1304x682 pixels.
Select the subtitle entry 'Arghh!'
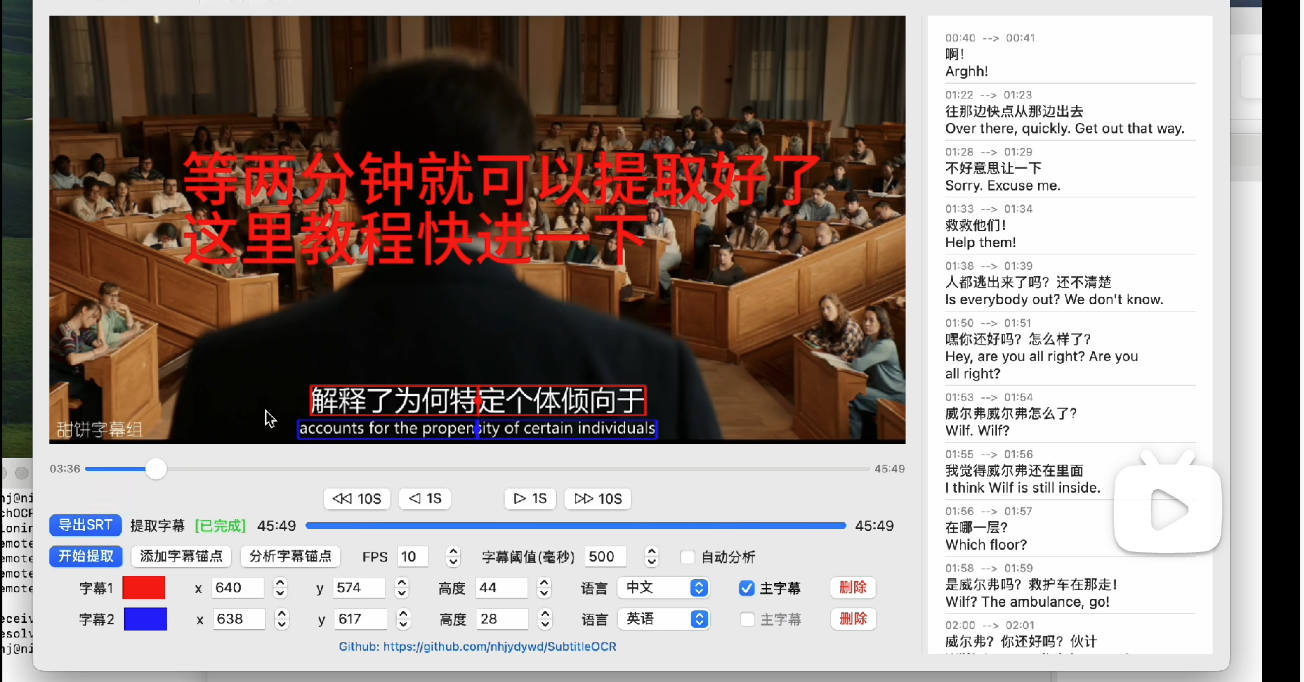[967, 72]
